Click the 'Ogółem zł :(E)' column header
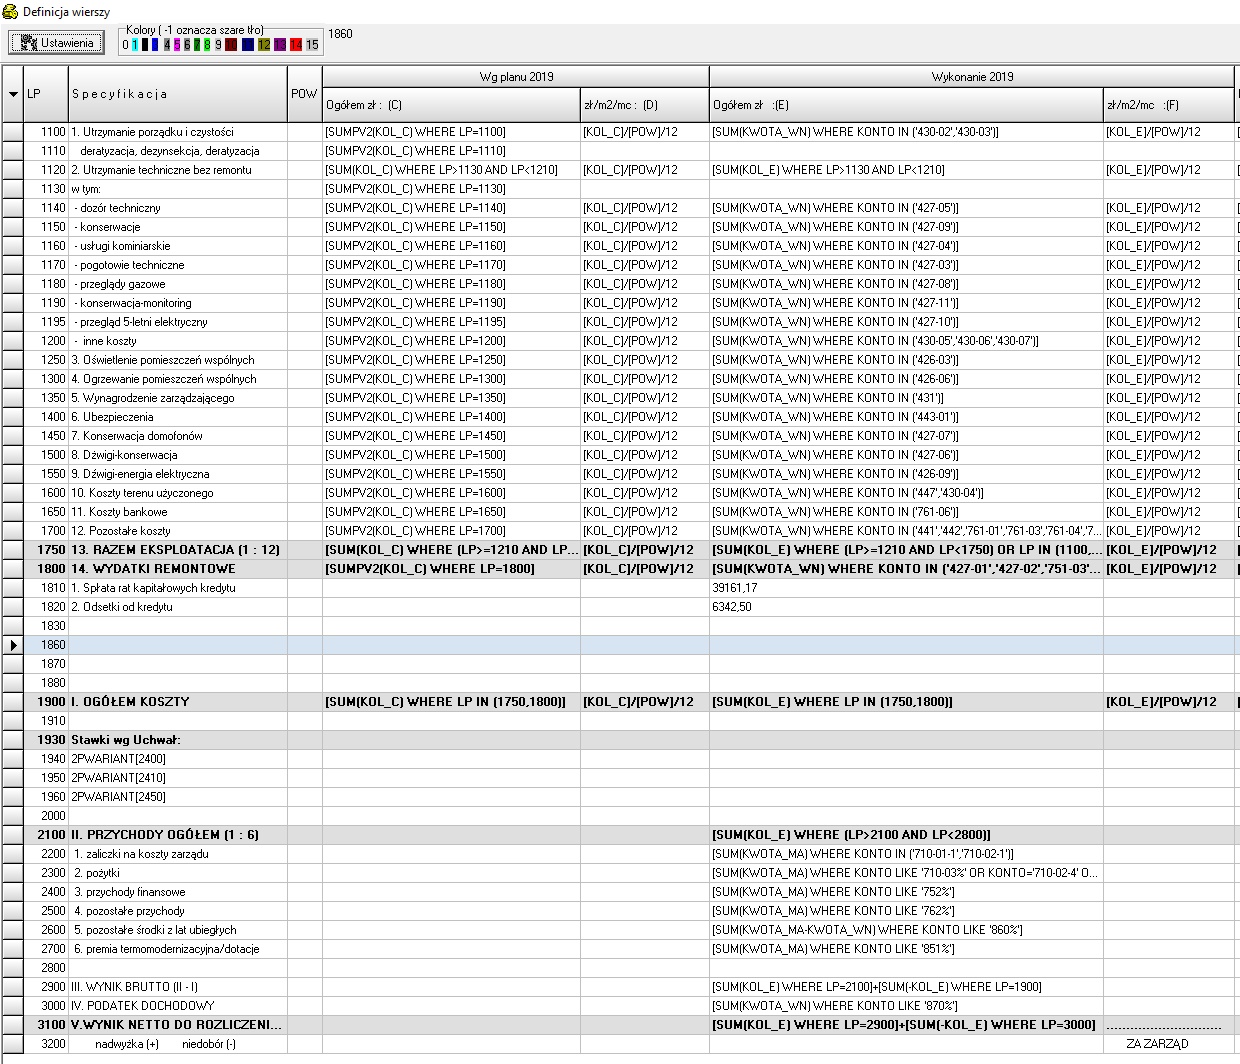This screenshot has height=1064, width=1240. [x=907, y=105]
